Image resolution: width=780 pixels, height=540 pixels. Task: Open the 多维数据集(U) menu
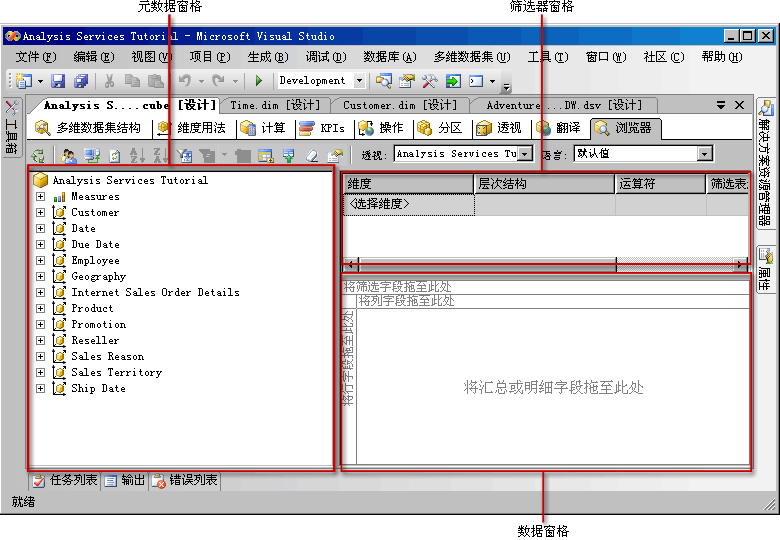(x=472, y=57)
